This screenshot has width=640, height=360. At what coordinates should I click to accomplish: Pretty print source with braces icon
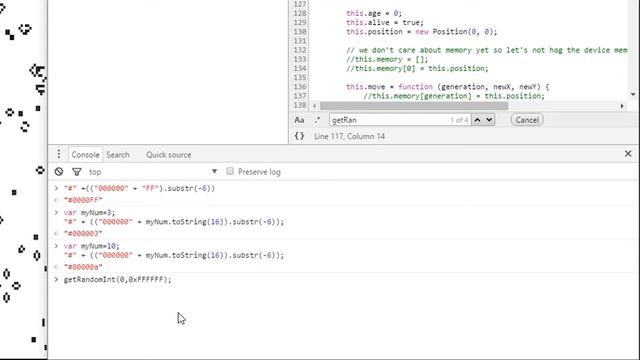pos(299,136)
